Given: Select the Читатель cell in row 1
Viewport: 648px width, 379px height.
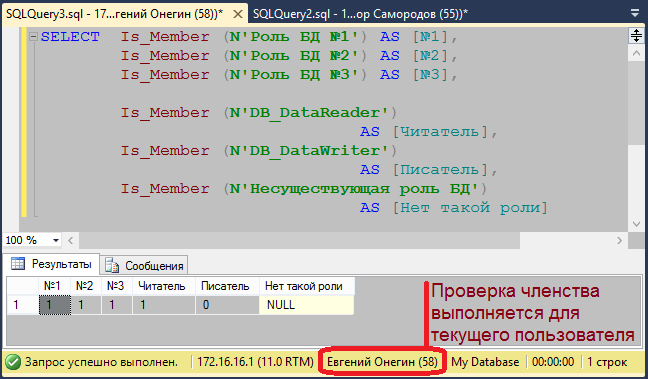Looking at the screenshot, I should (x=164, y=305).
